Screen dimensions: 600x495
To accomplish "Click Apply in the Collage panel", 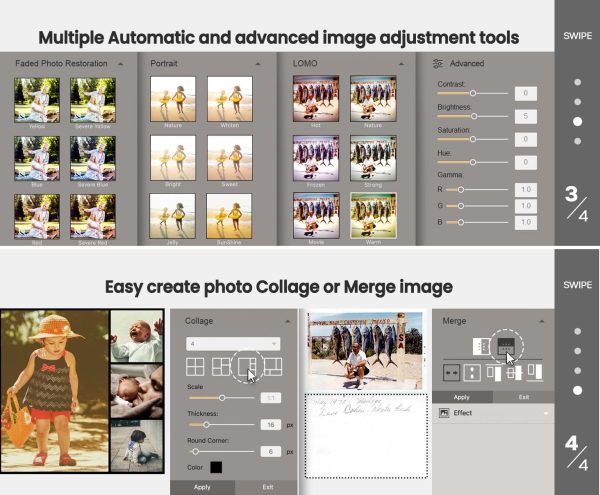I will [x=201, y=487].
